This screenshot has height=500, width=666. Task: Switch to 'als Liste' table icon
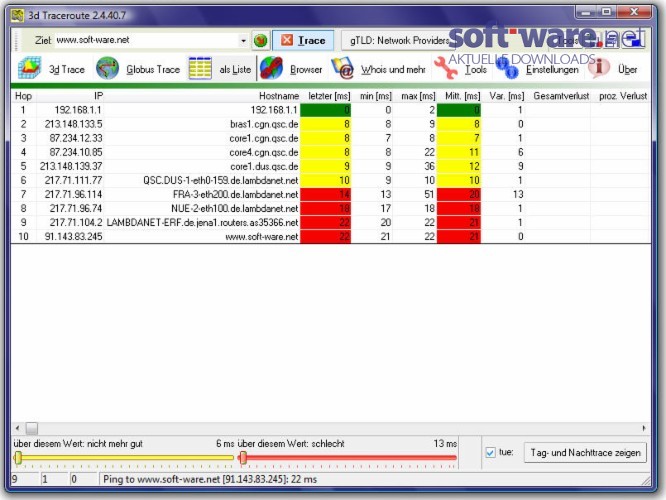[x=200, y=68]
